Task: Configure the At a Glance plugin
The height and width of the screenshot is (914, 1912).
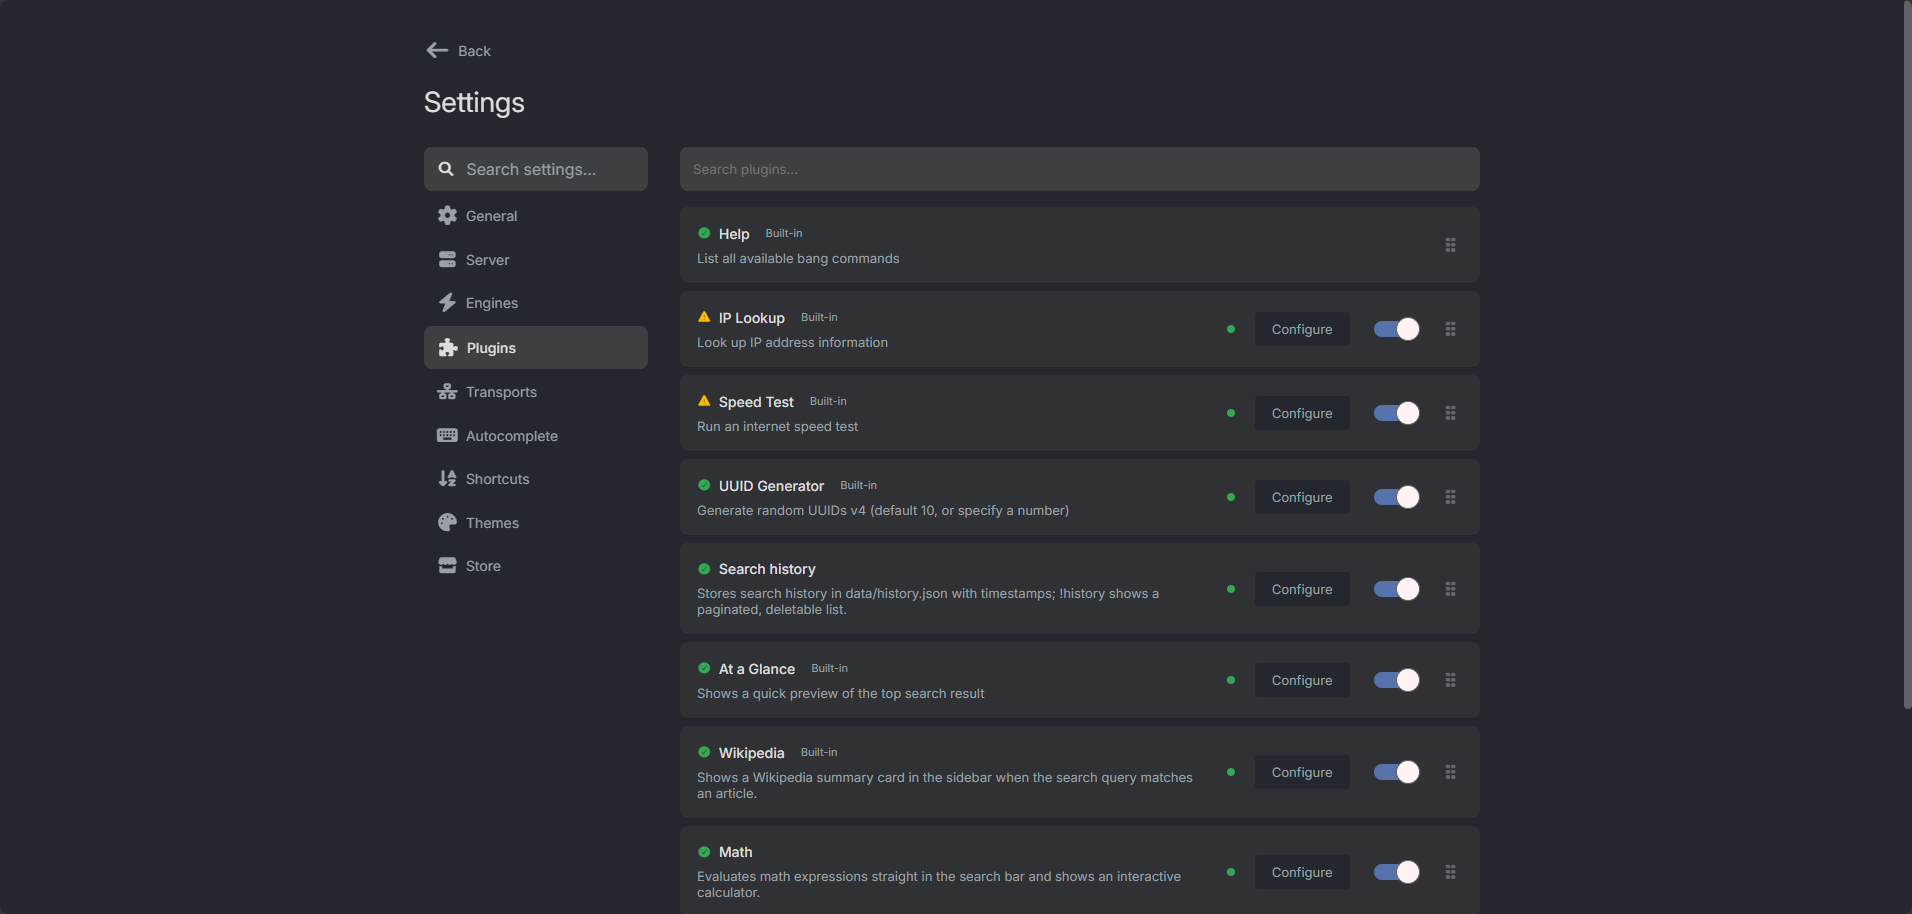Action: click(1302, 680)
